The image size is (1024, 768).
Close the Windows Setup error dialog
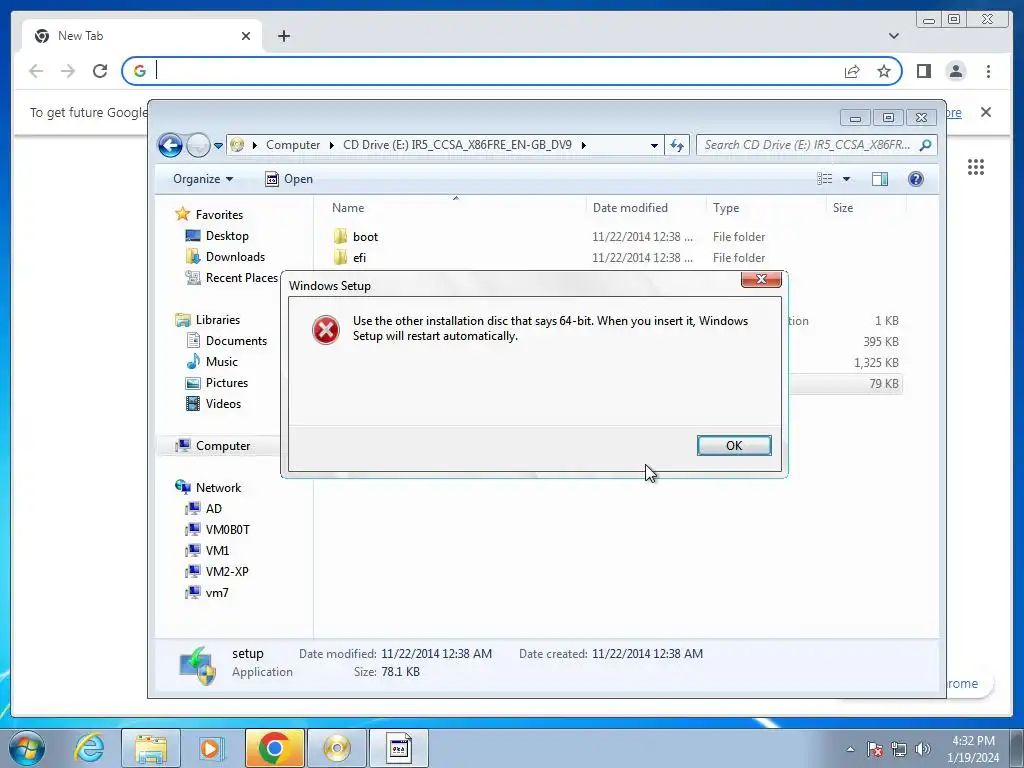(761, 280)
